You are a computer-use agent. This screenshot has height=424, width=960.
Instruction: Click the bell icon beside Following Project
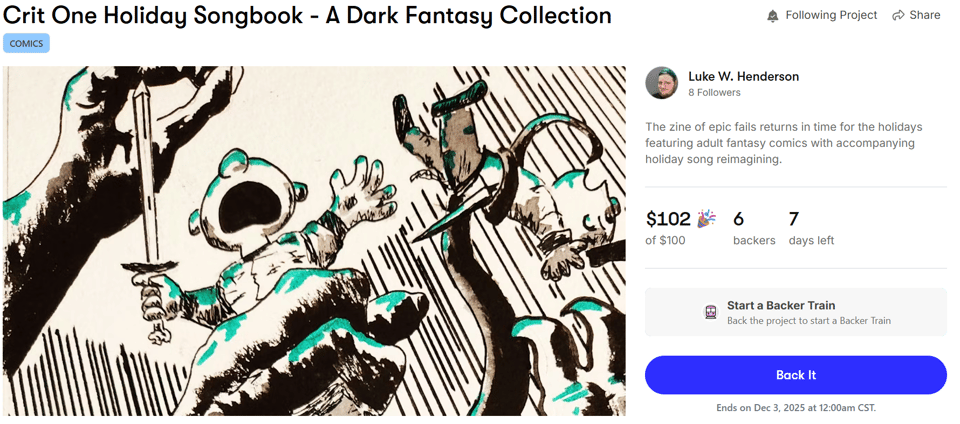coord(772,16)
